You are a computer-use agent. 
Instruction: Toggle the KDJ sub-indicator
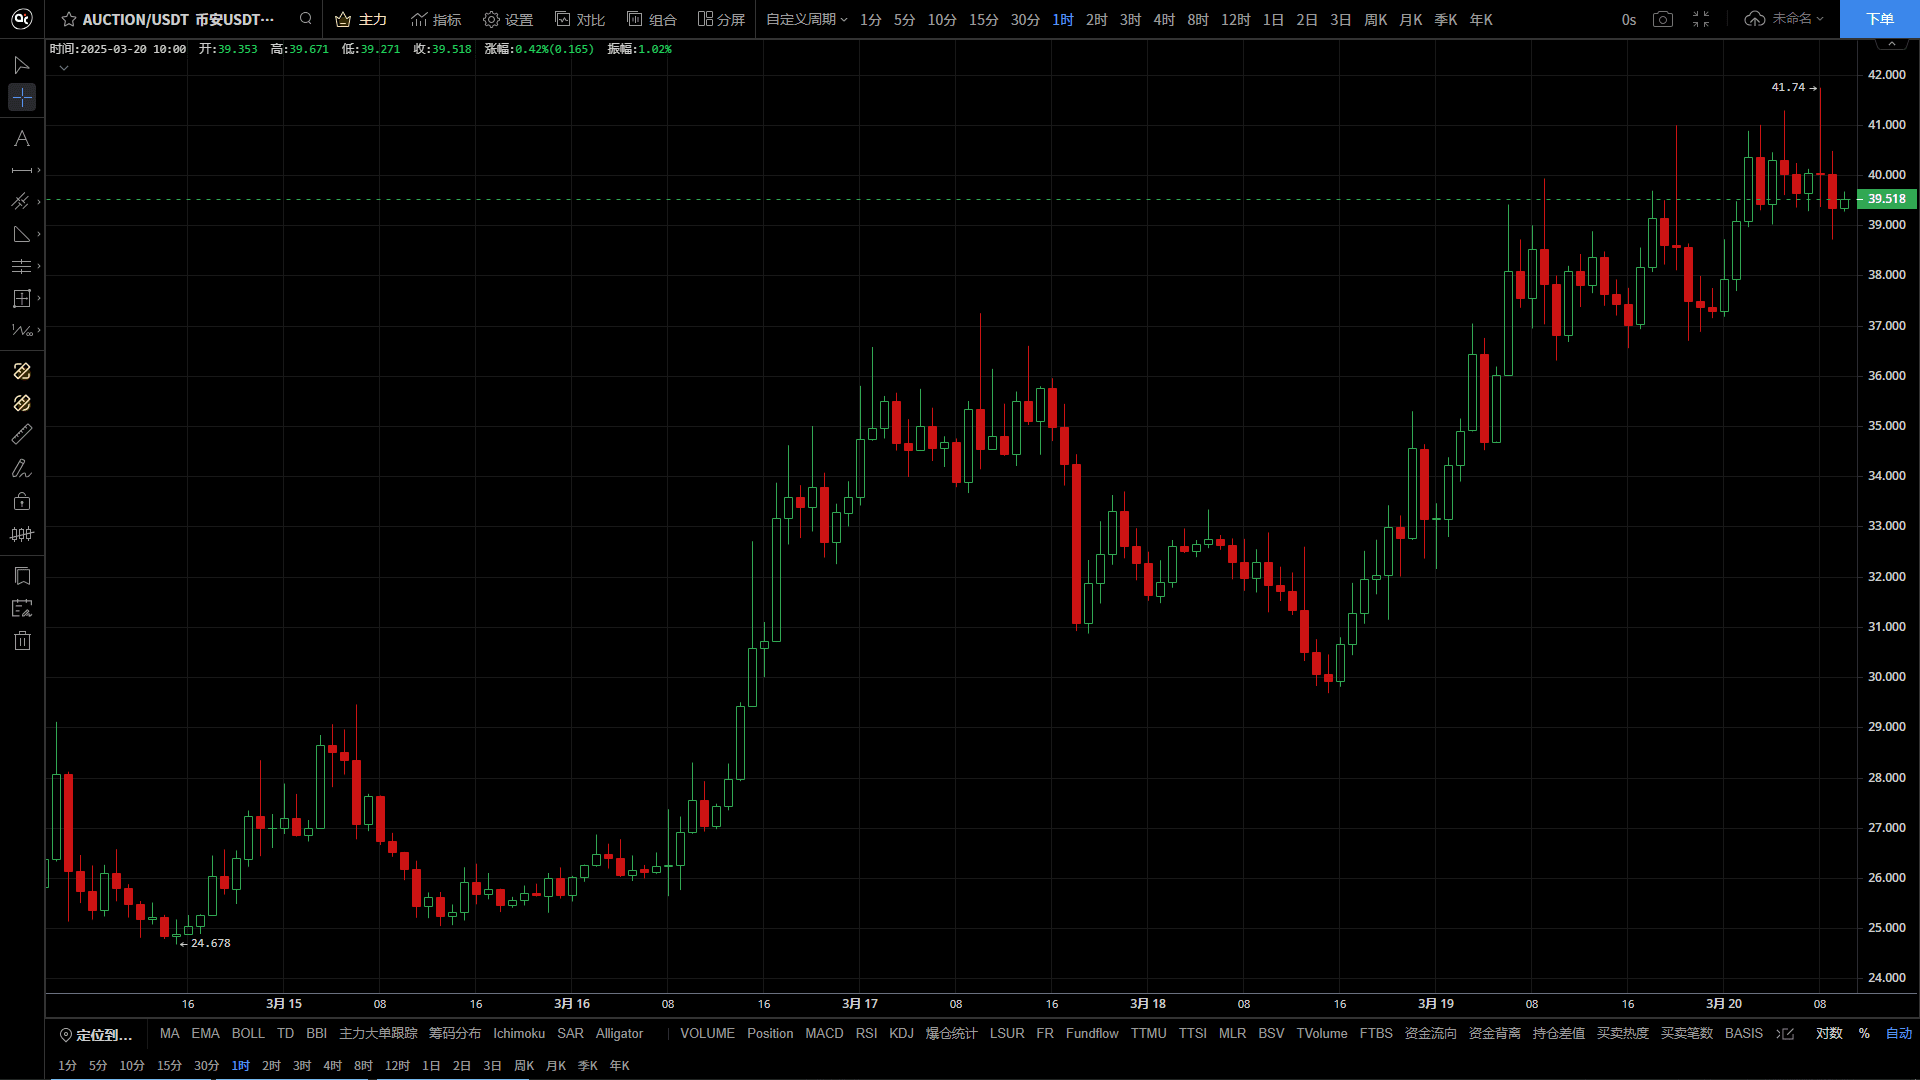coord(901,1033)
